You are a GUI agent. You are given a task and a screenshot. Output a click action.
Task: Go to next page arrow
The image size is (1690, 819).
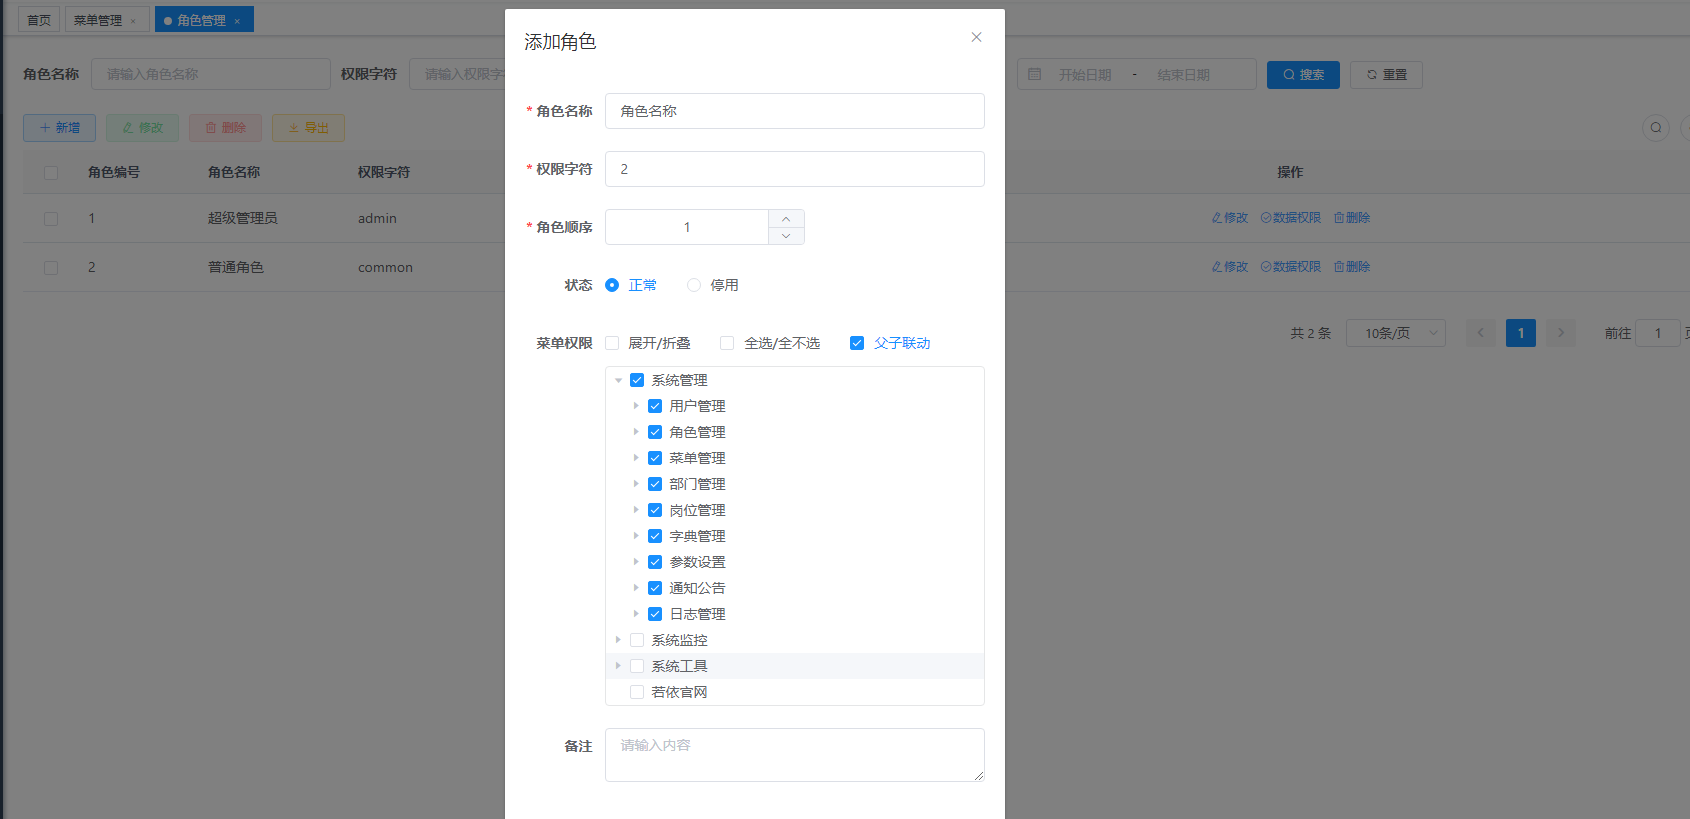(x=1561, y=333)
